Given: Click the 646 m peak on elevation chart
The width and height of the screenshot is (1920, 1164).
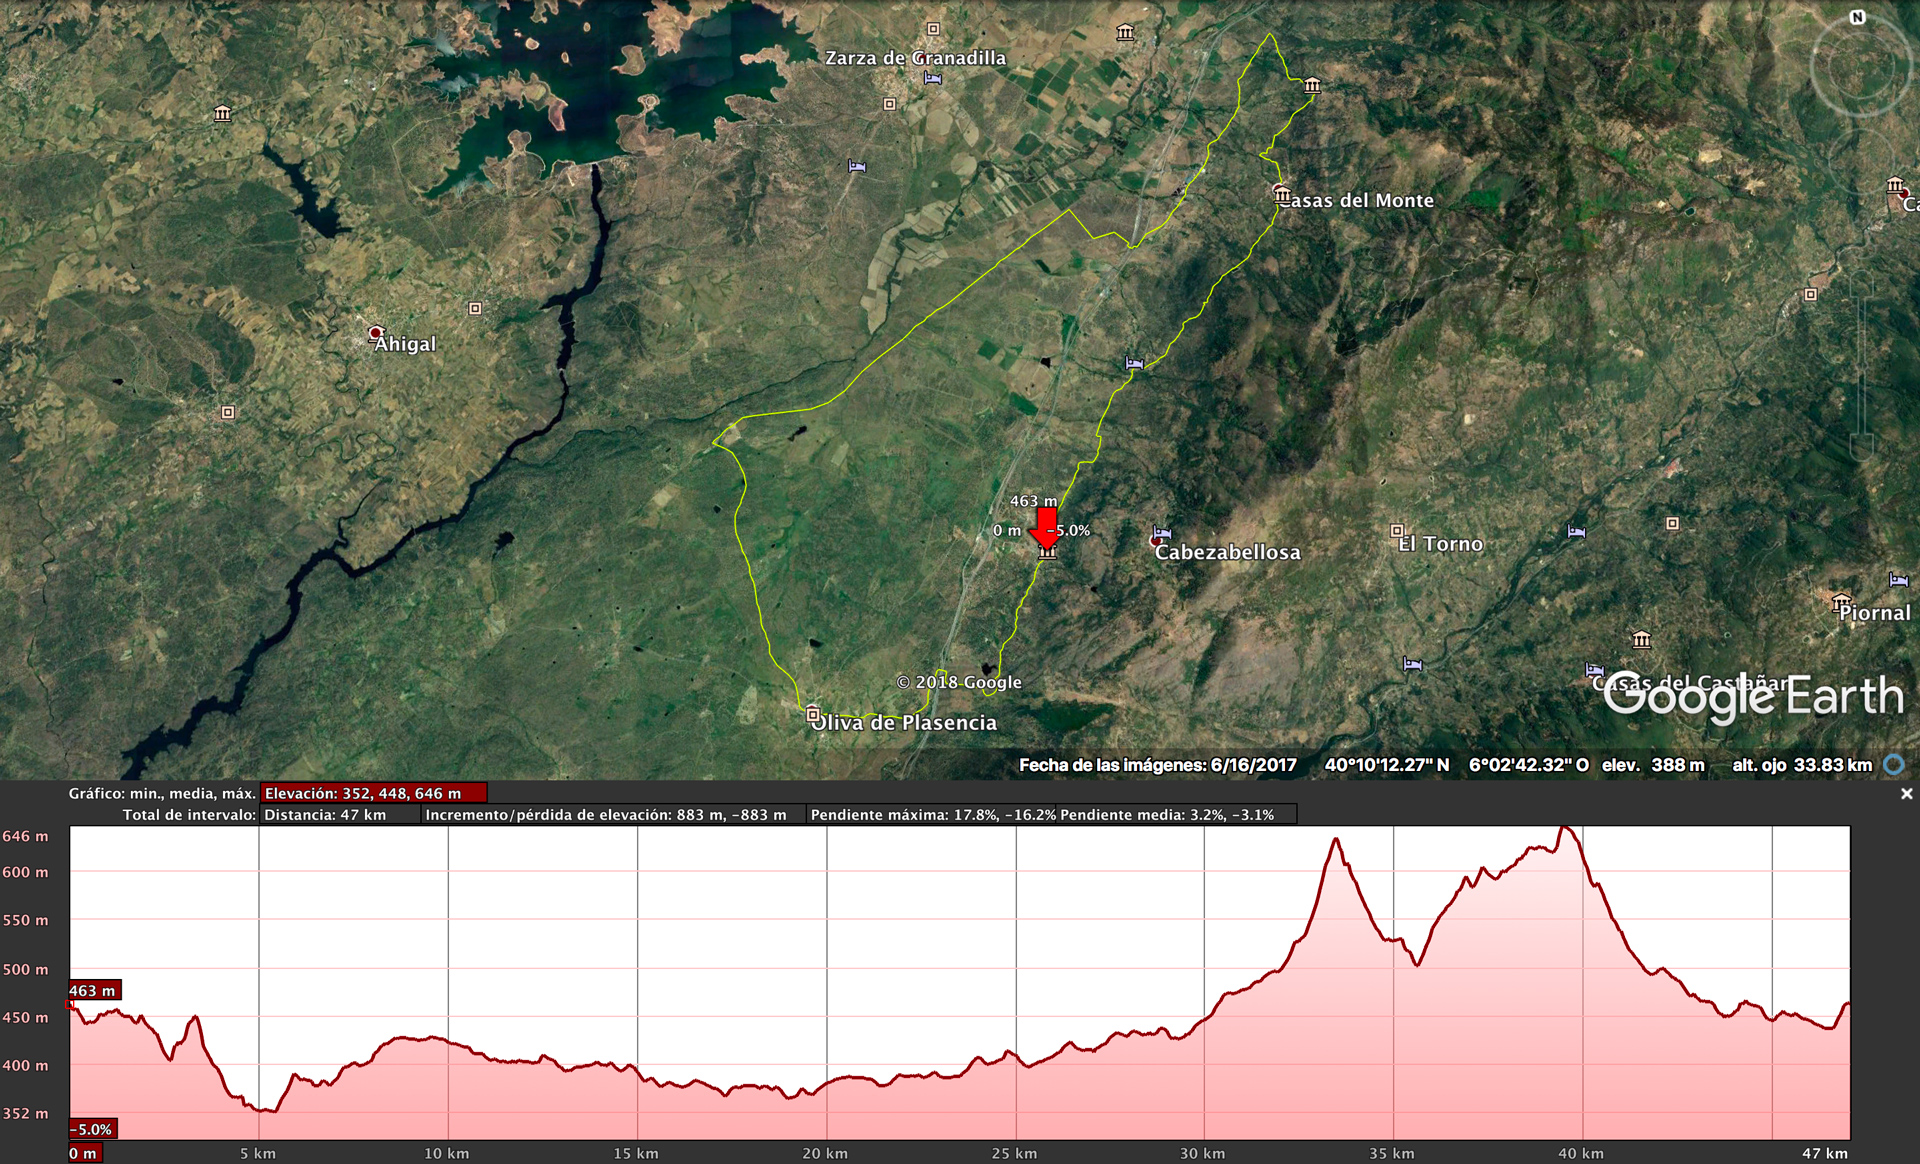Looking at the screenshot, I should click(x=1566, y=828).
